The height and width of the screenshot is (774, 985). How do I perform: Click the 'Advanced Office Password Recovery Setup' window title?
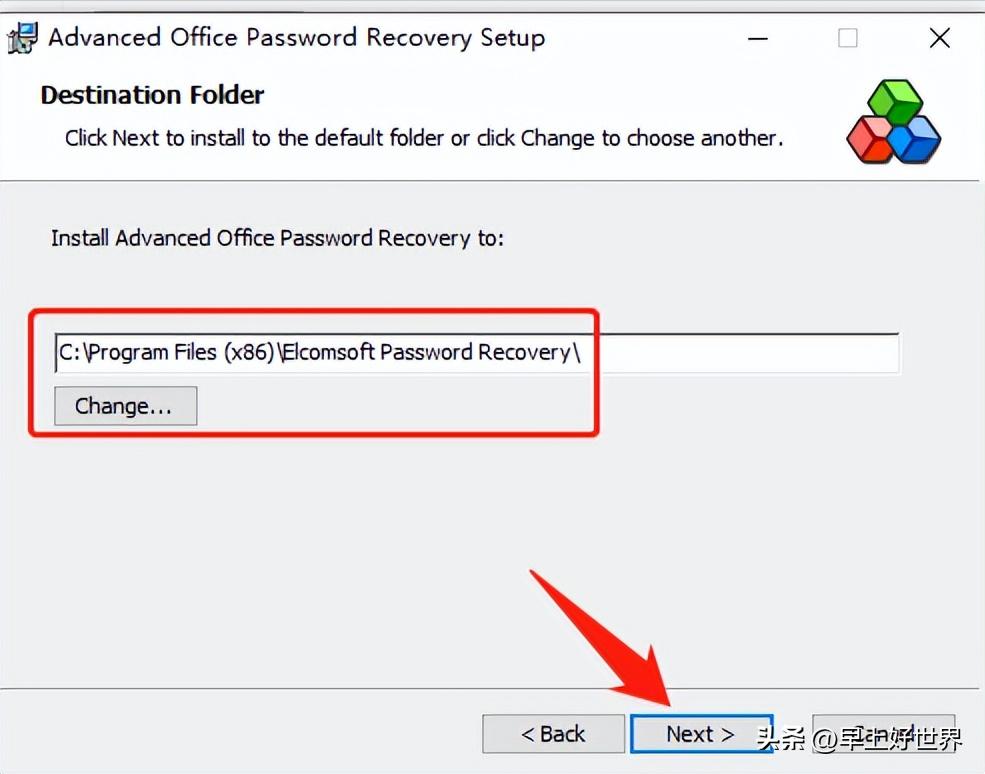point(297,38)
